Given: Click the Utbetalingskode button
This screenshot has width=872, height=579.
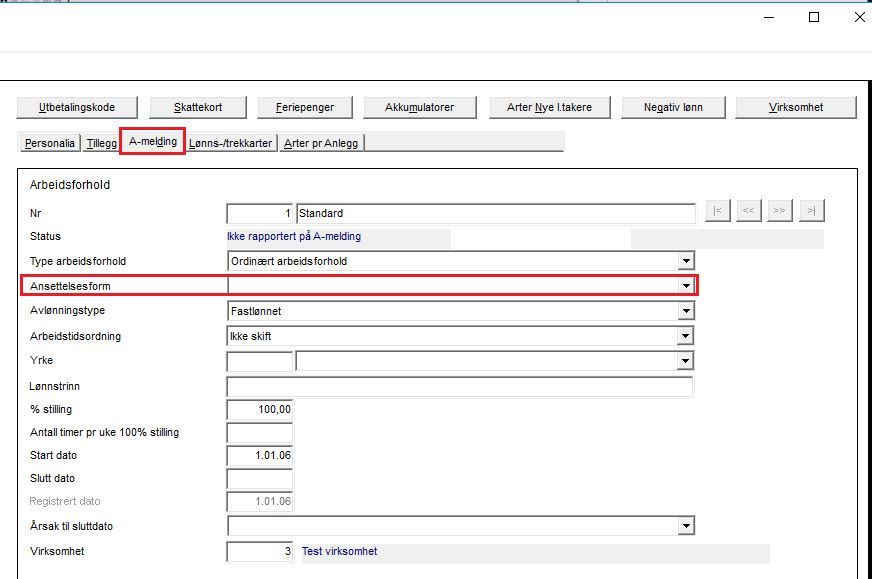Looking at the screenshot, I should pos(77,107).
